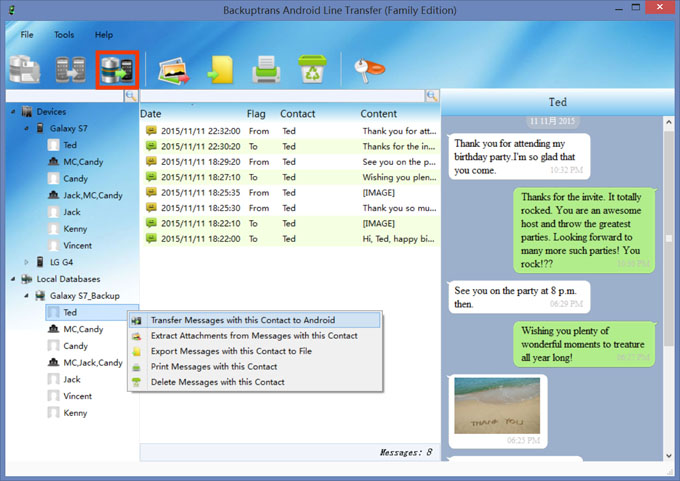The height and width of the screenshot is (481, 680).
Task: Click the Contact column header
Action: tap(298, 114)
